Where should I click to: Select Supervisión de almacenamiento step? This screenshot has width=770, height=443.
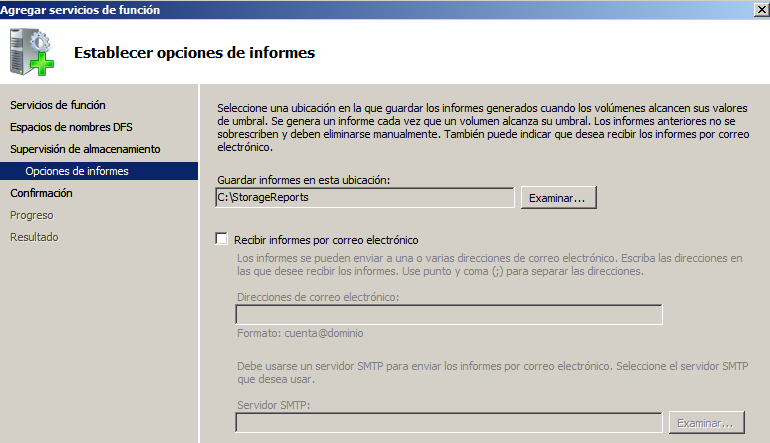coord(85,149)
